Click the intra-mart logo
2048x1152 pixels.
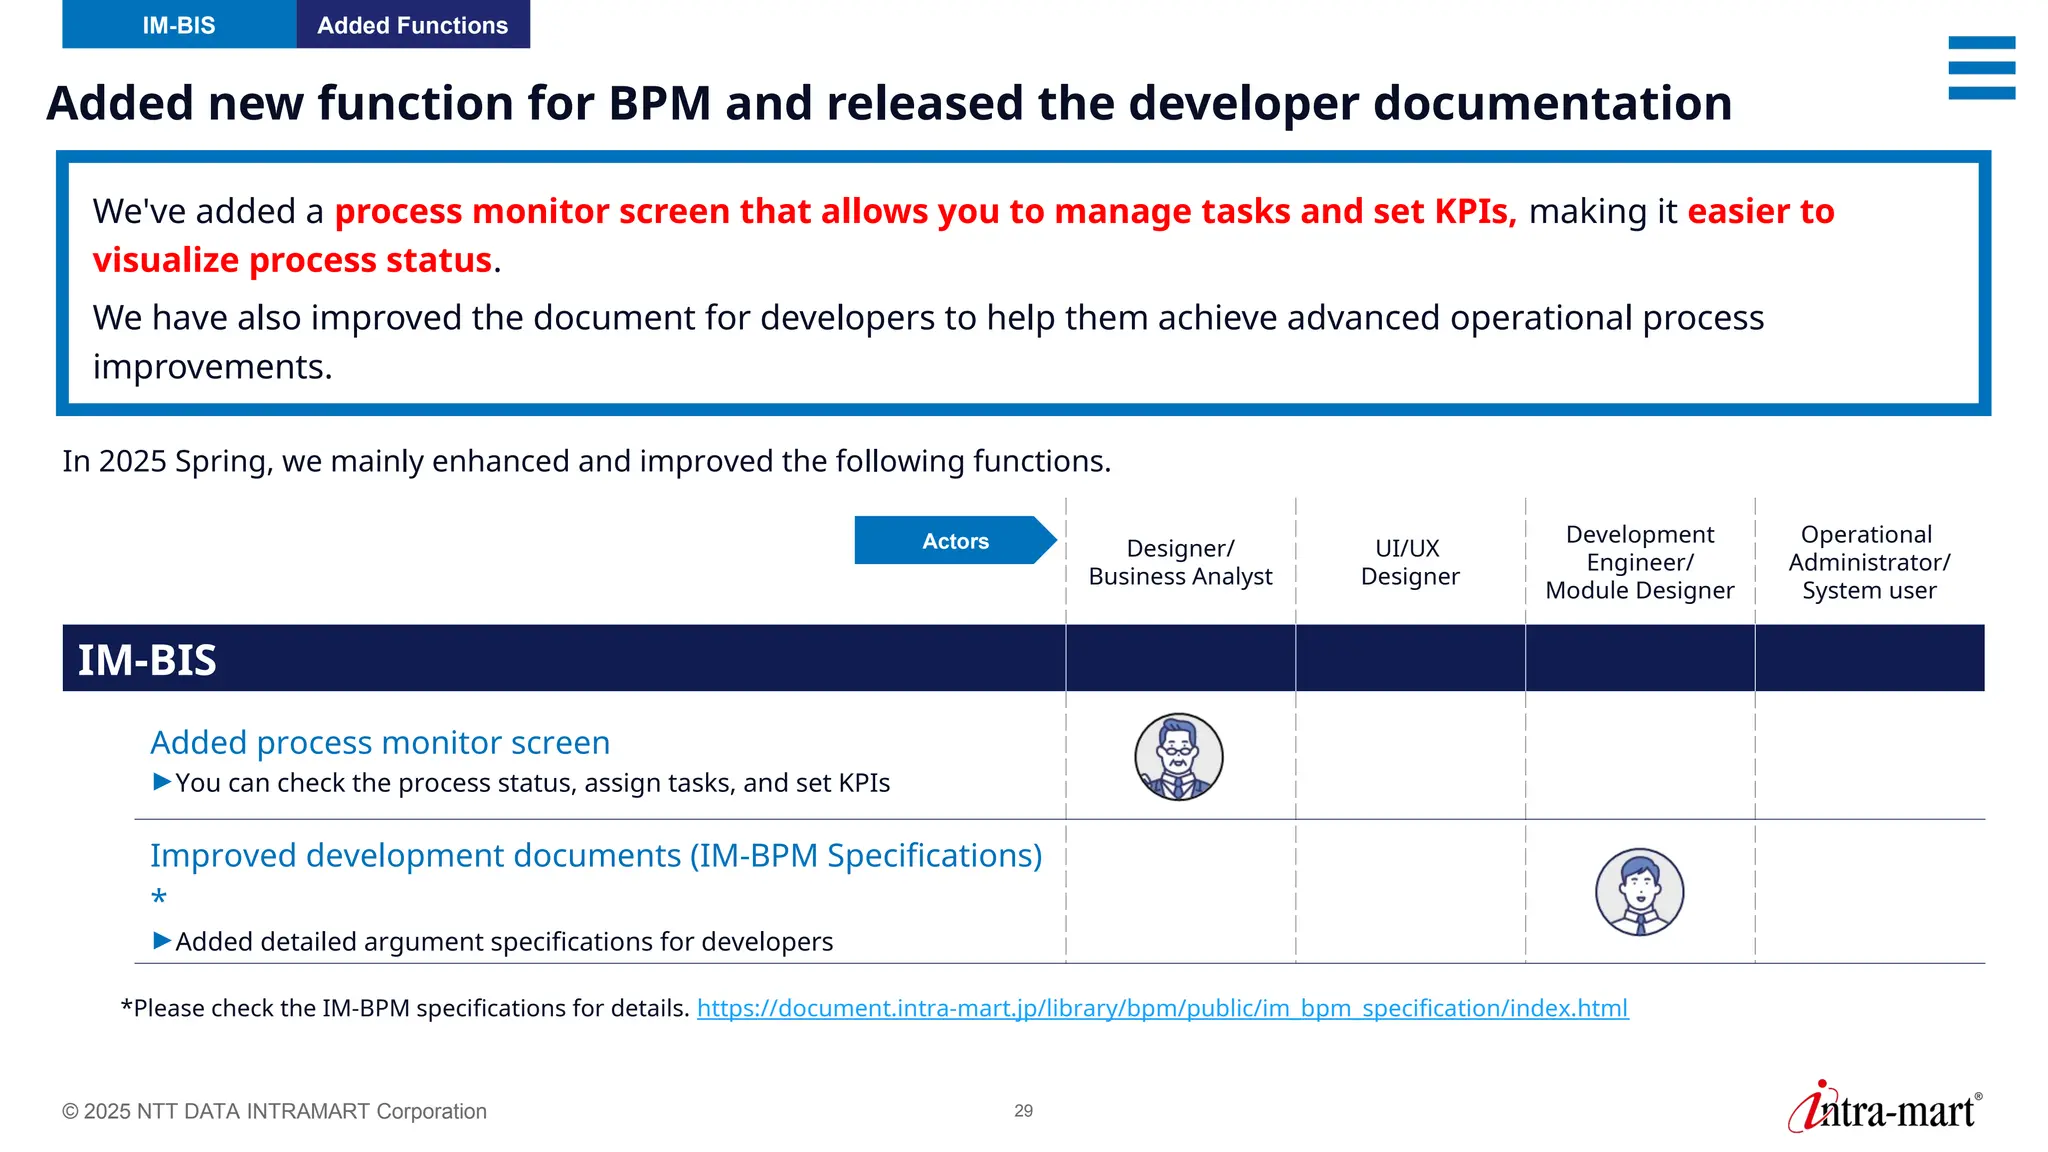[x=1885, y=1108]
